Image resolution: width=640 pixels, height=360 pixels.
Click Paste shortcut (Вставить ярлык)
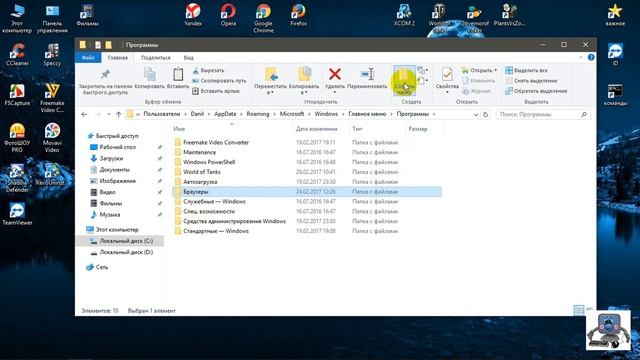216,91
